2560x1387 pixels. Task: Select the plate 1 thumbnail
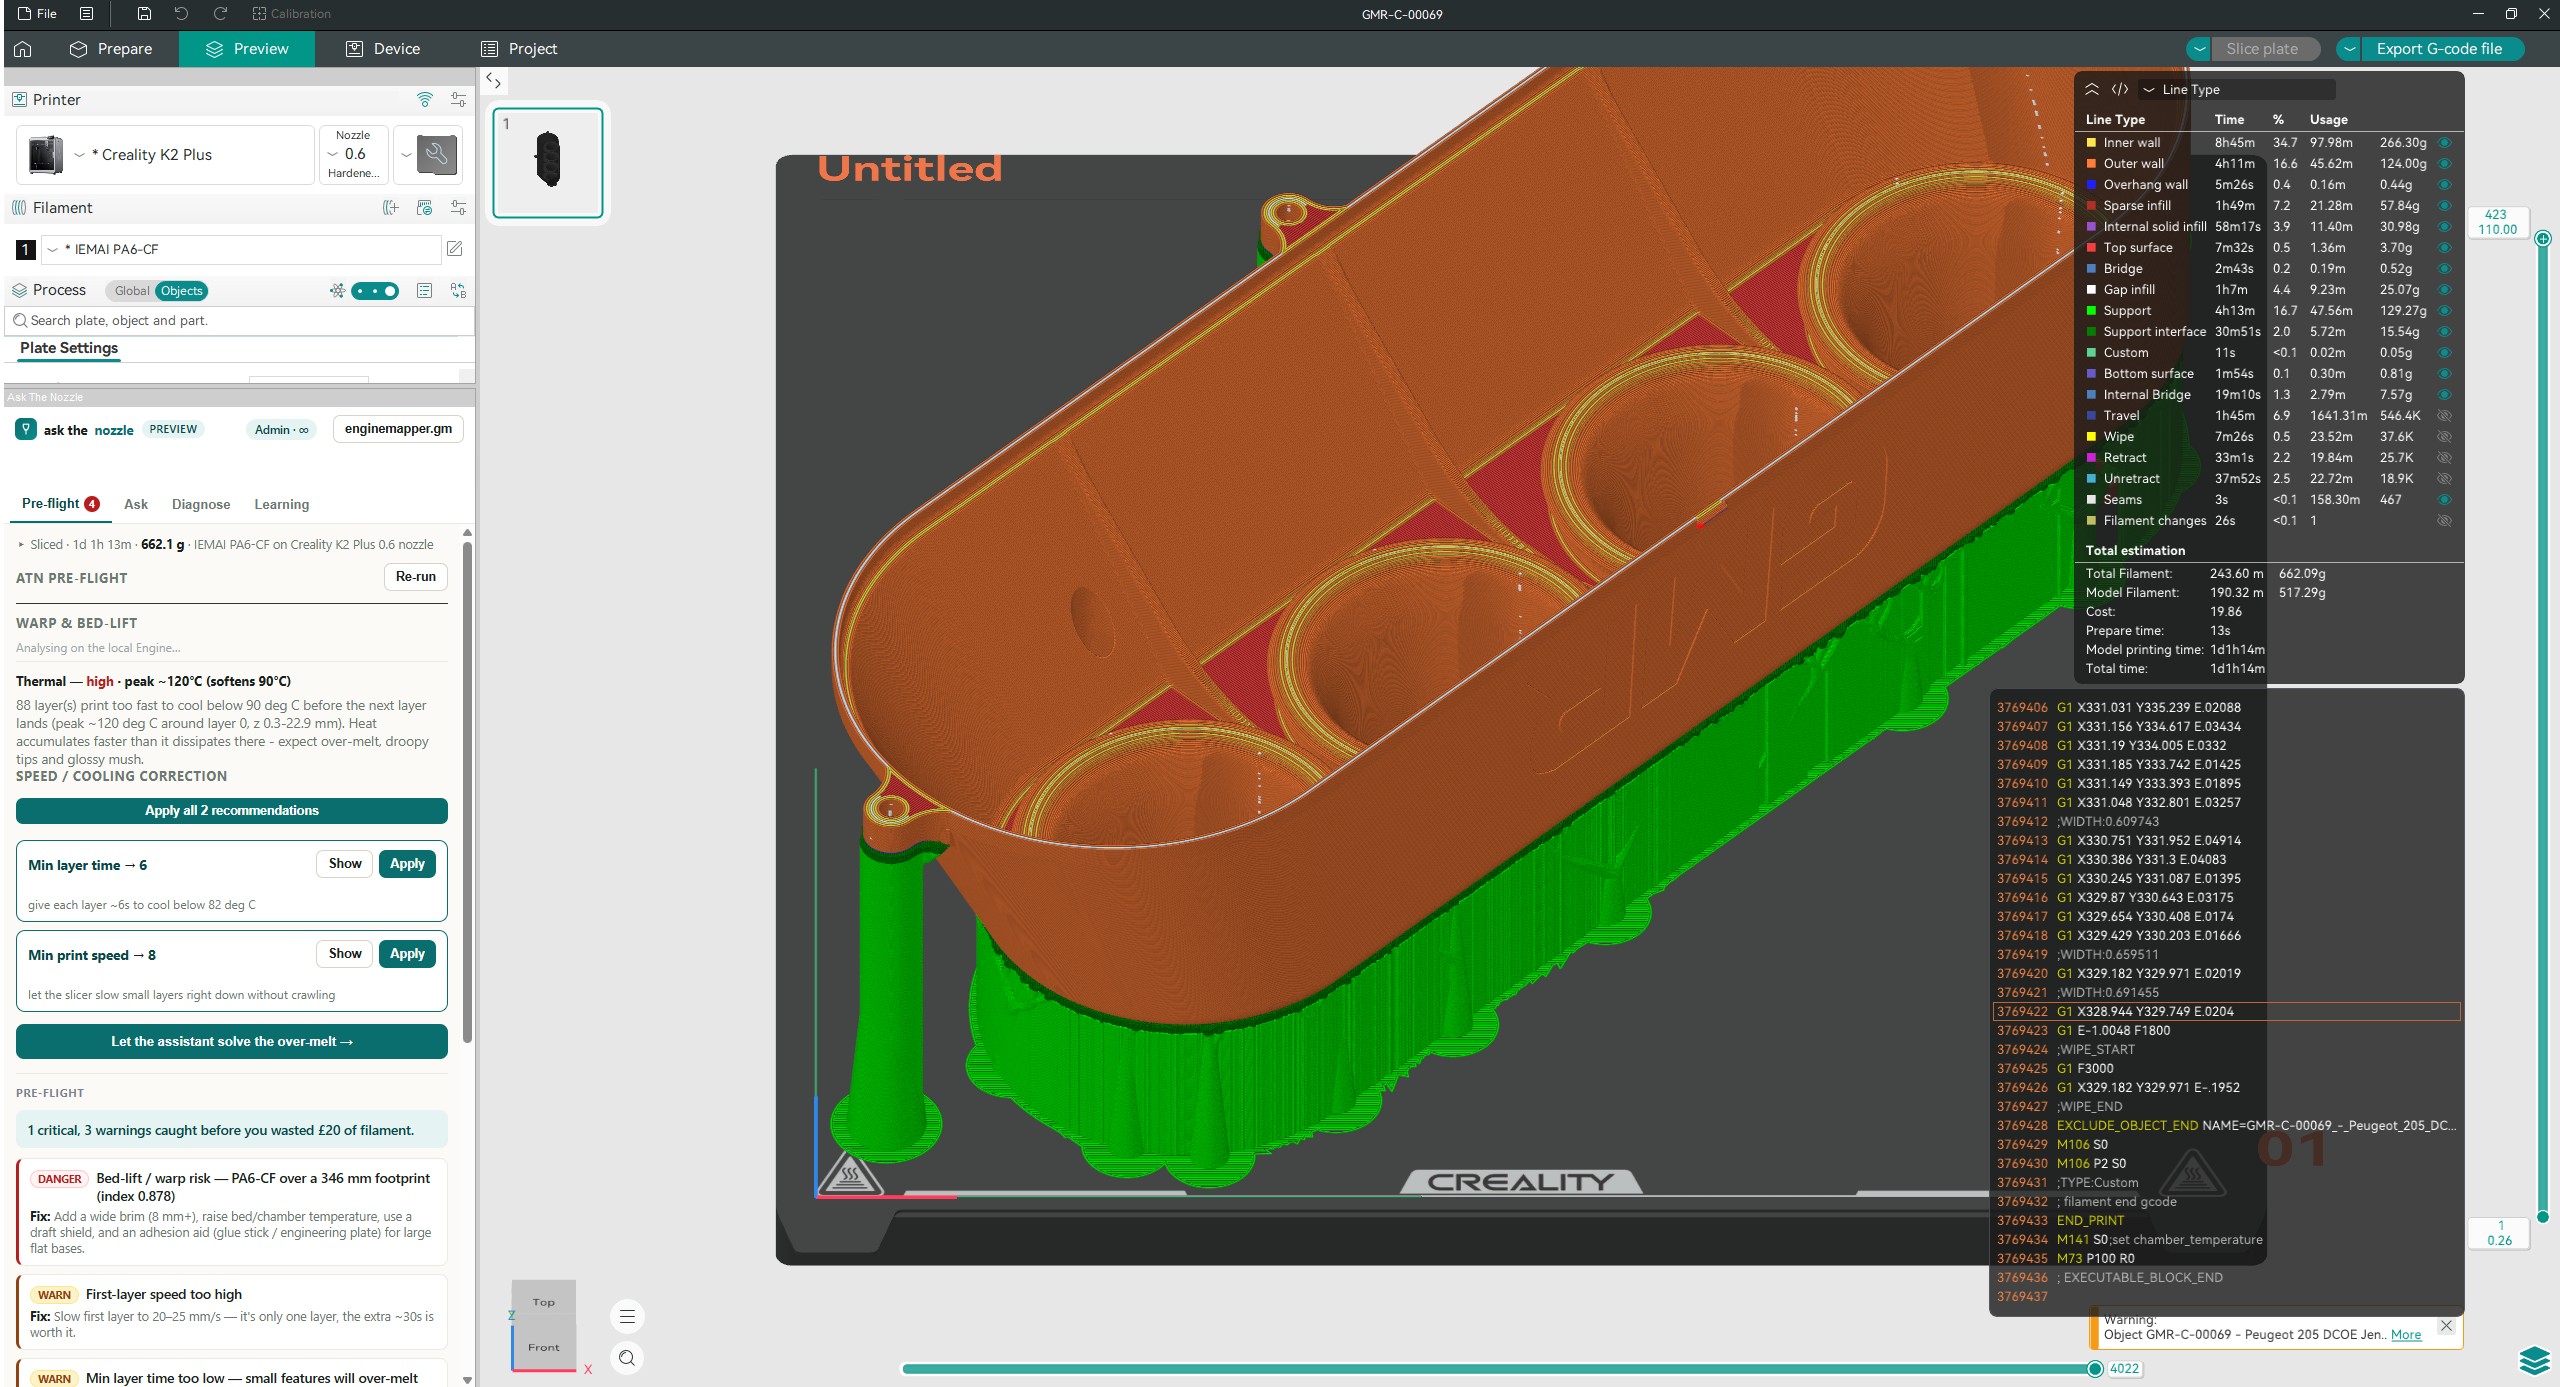548,163
